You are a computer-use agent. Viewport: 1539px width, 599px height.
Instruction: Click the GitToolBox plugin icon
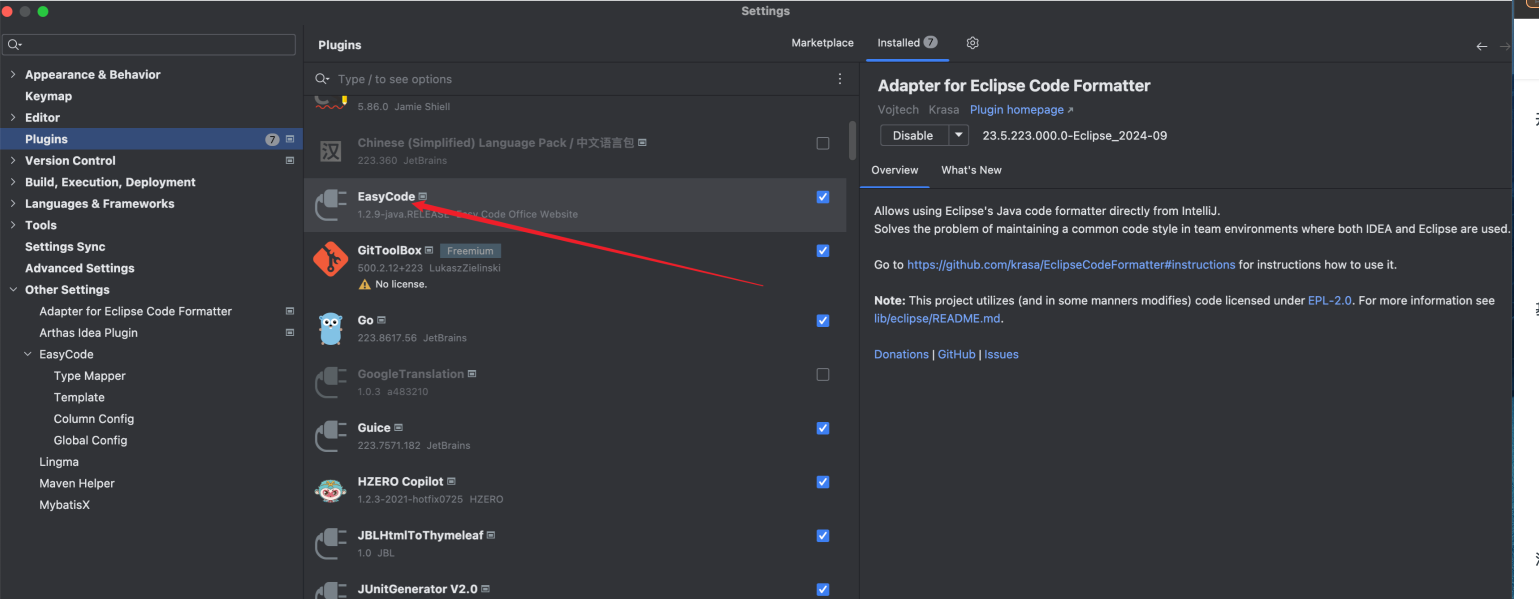[331, 259]
